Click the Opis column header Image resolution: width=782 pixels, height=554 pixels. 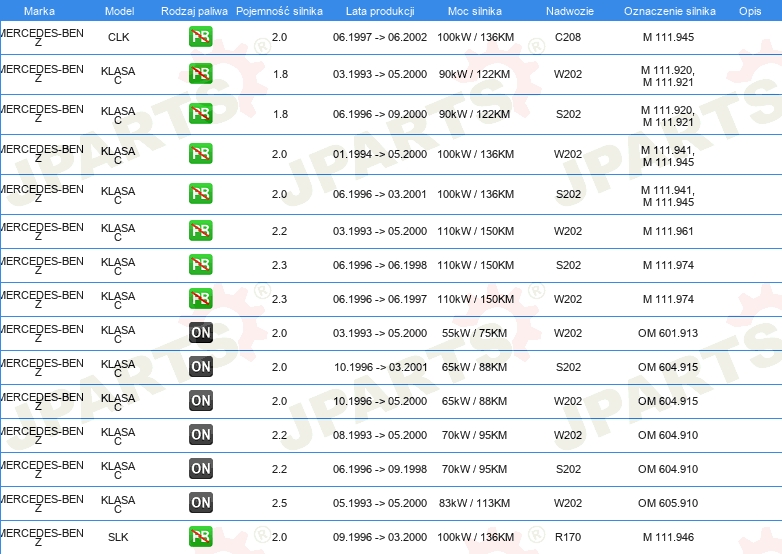[750, 11]
